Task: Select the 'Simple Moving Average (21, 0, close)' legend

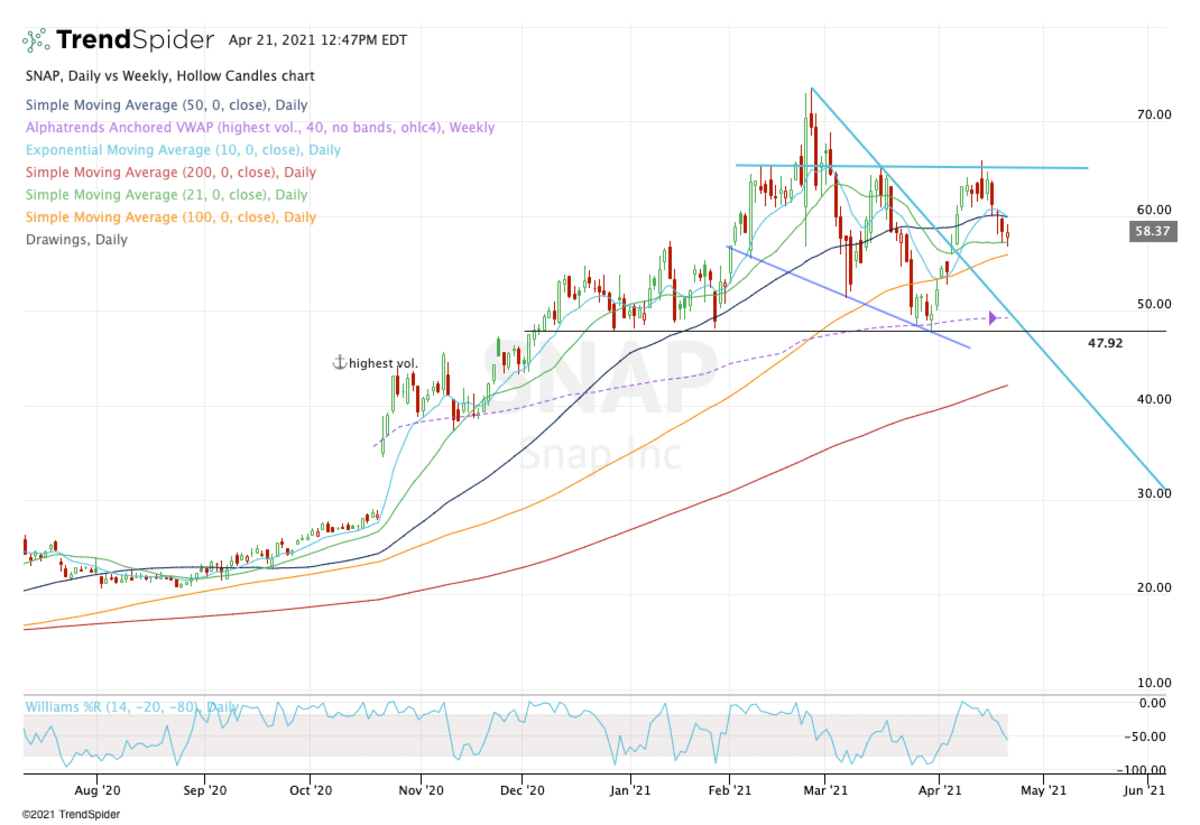Action: pyautogui.click(x=166, y=195)
